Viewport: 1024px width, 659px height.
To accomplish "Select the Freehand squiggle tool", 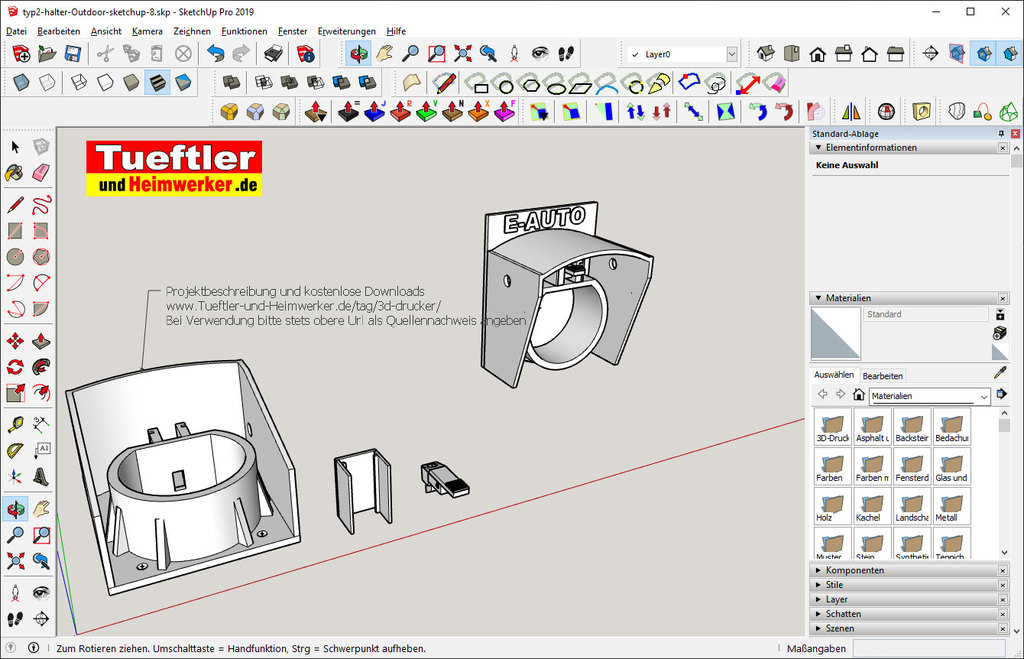I will (41, 204).
